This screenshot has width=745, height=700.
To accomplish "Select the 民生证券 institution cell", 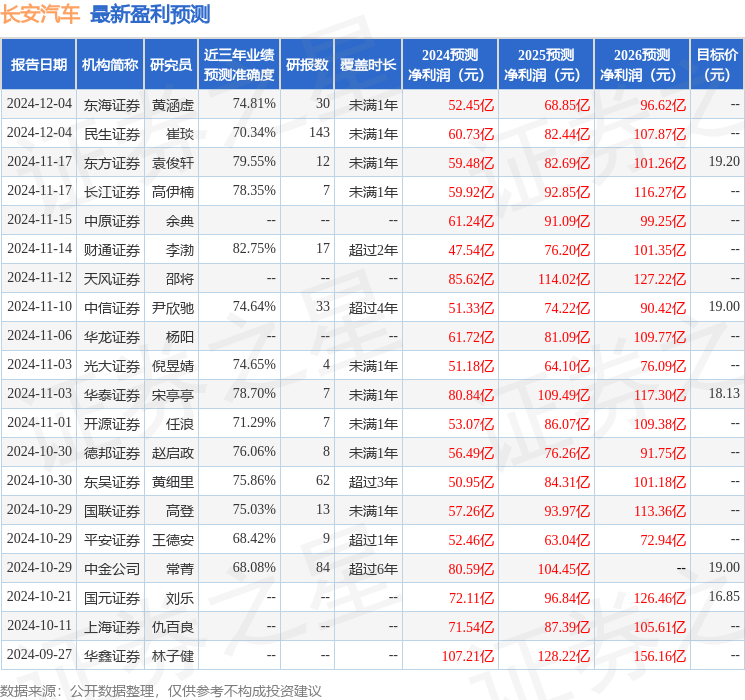I will point(112,134).
